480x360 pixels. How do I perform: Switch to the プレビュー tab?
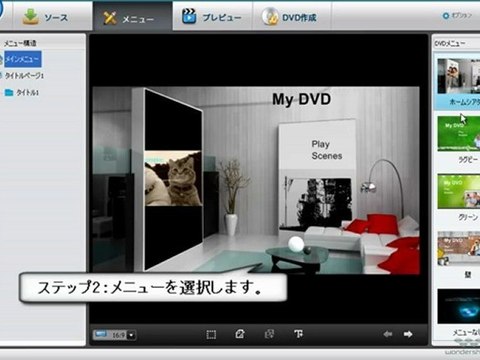click(212, 17)
